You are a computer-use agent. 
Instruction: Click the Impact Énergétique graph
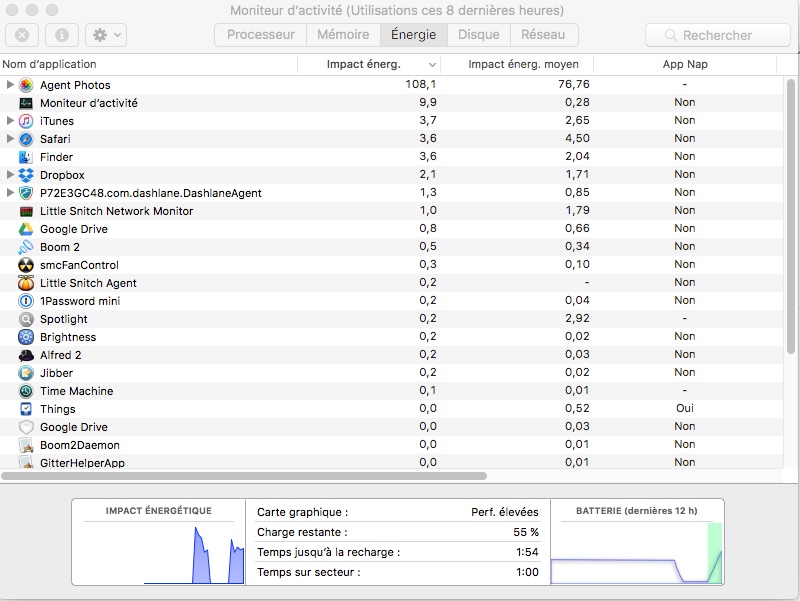[x=159, y=554]
